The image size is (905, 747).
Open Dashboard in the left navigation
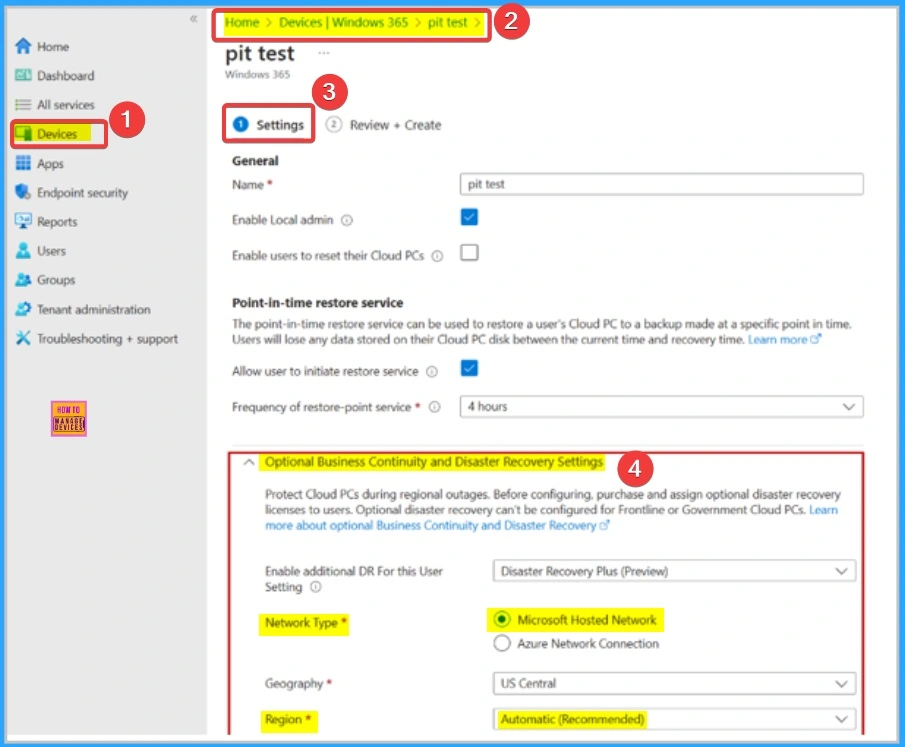65,76
